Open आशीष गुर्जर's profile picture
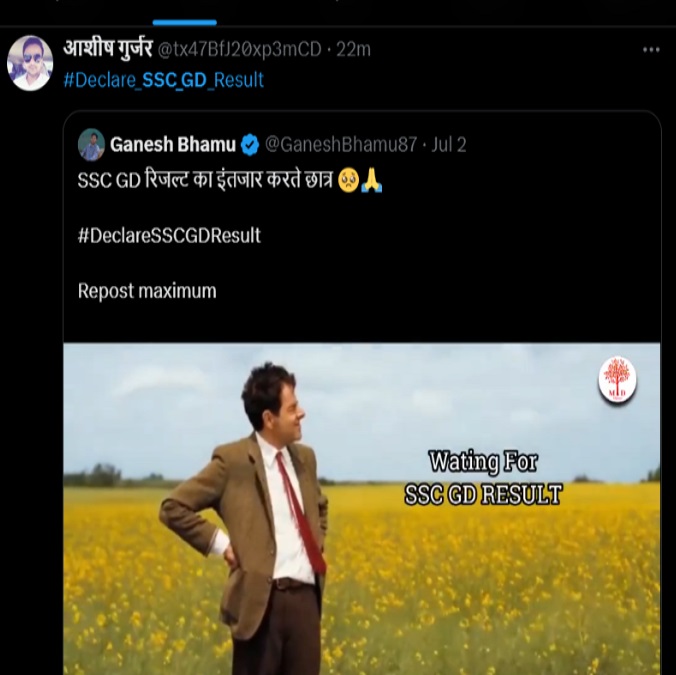The width and height of the screenshot is (676, 675). (30, 63)
